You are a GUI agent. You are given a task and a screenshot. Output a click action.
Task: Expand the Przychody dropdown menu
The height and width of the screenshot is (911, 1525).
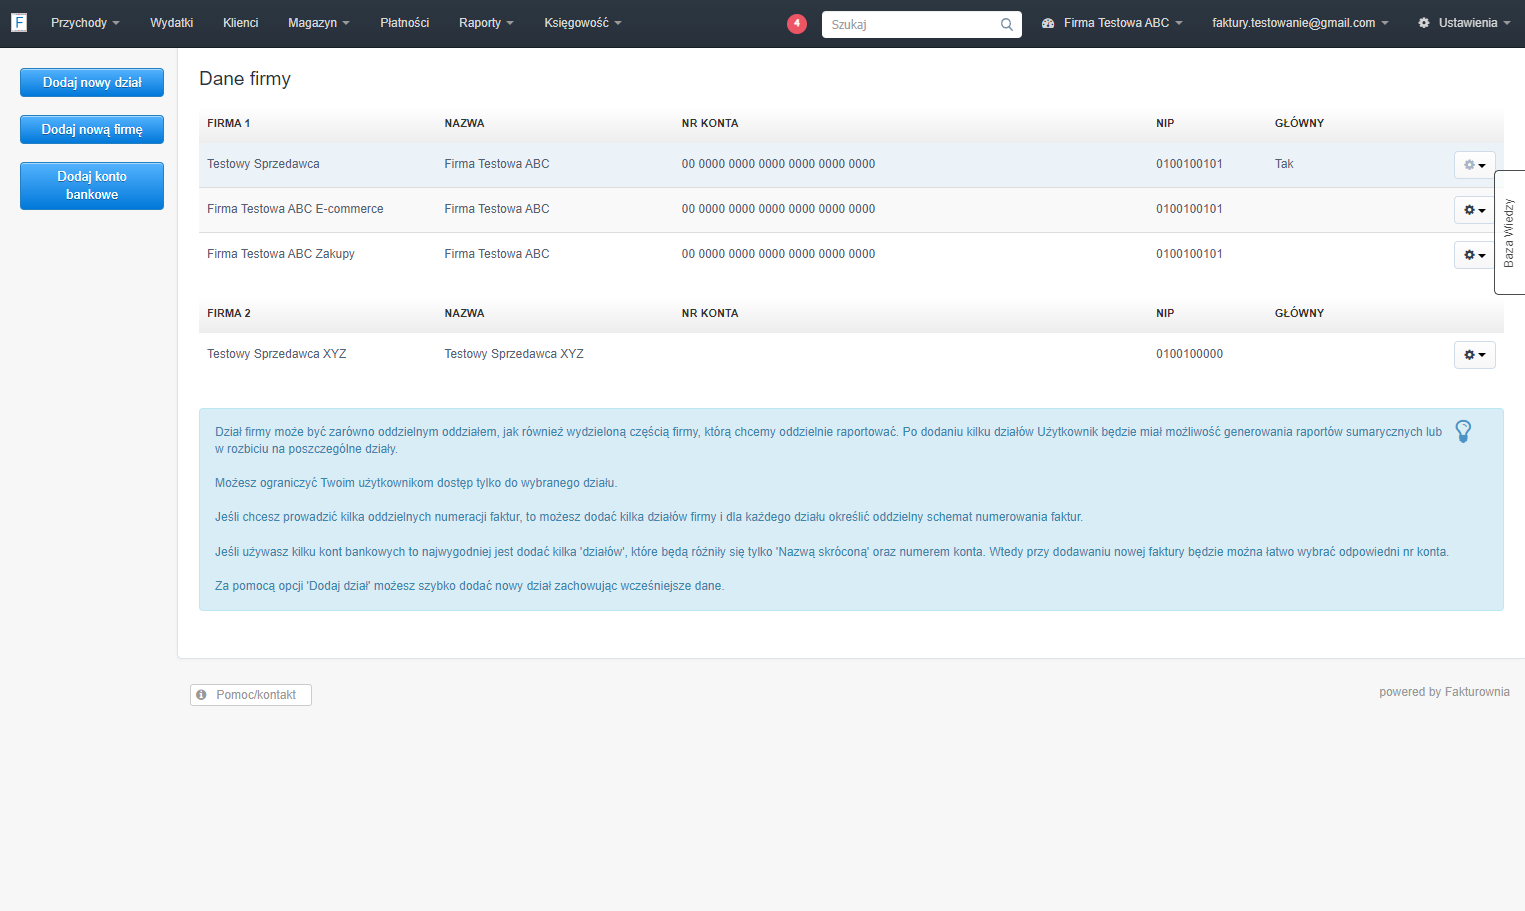tap(85, 23)
